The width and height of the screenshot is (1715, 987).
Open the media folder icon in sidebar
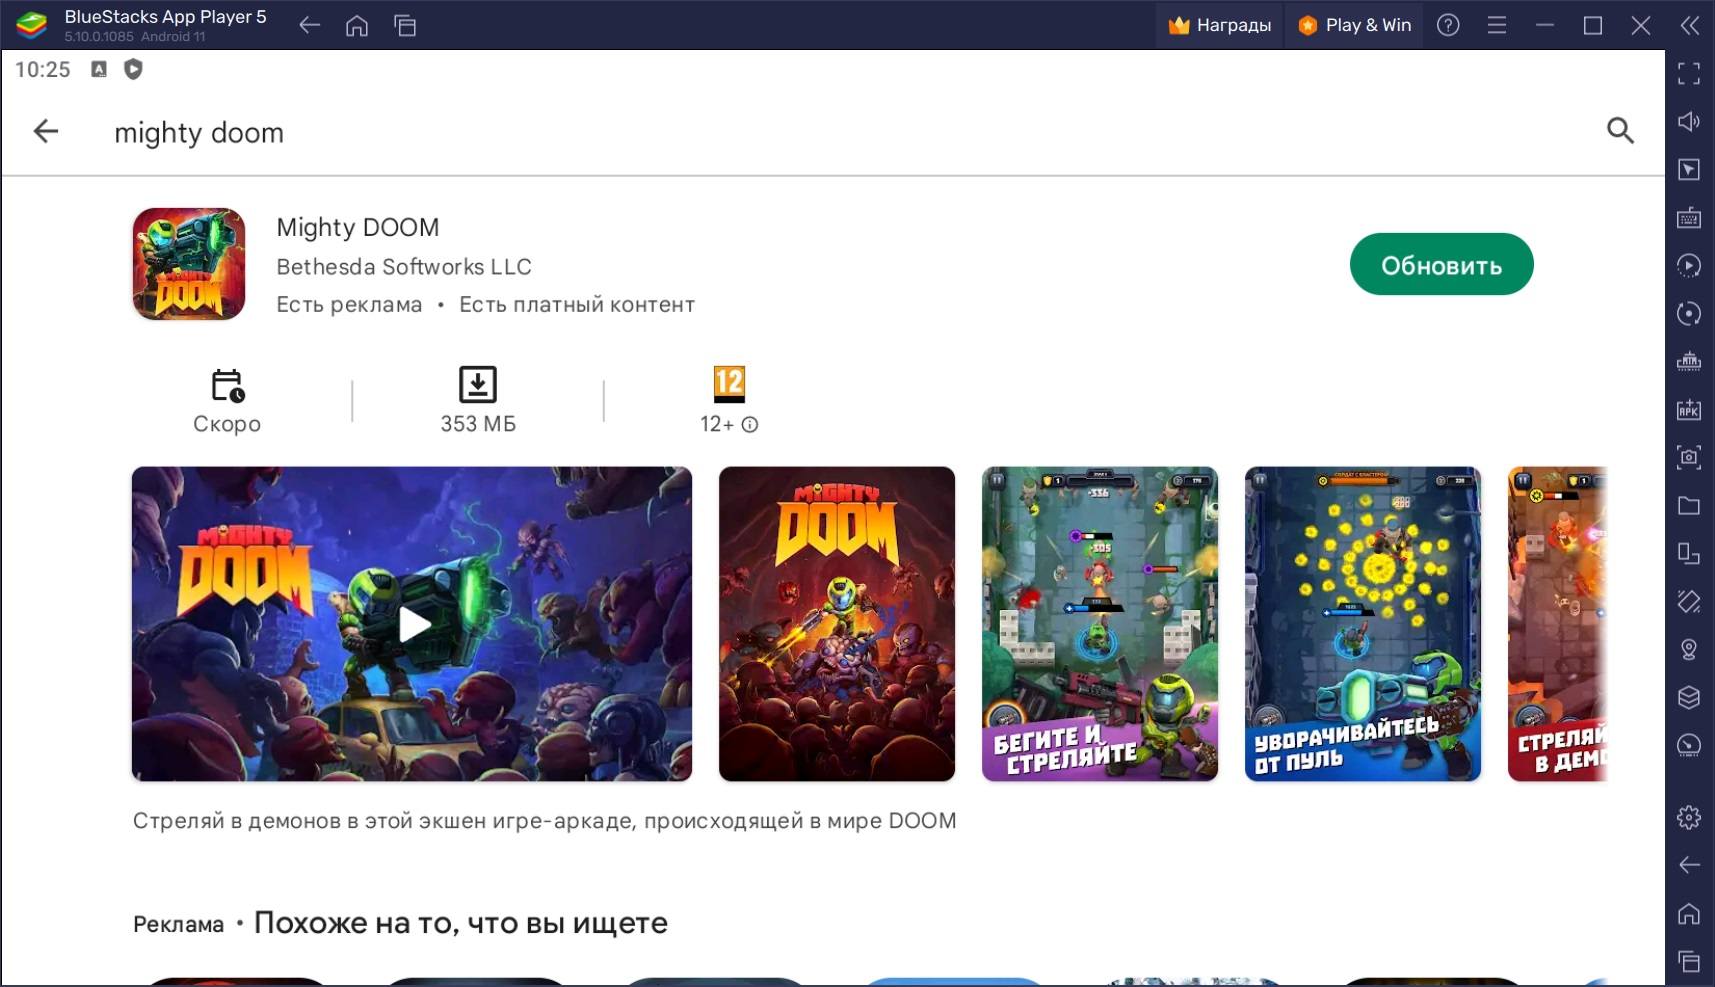click(1689, 505)
